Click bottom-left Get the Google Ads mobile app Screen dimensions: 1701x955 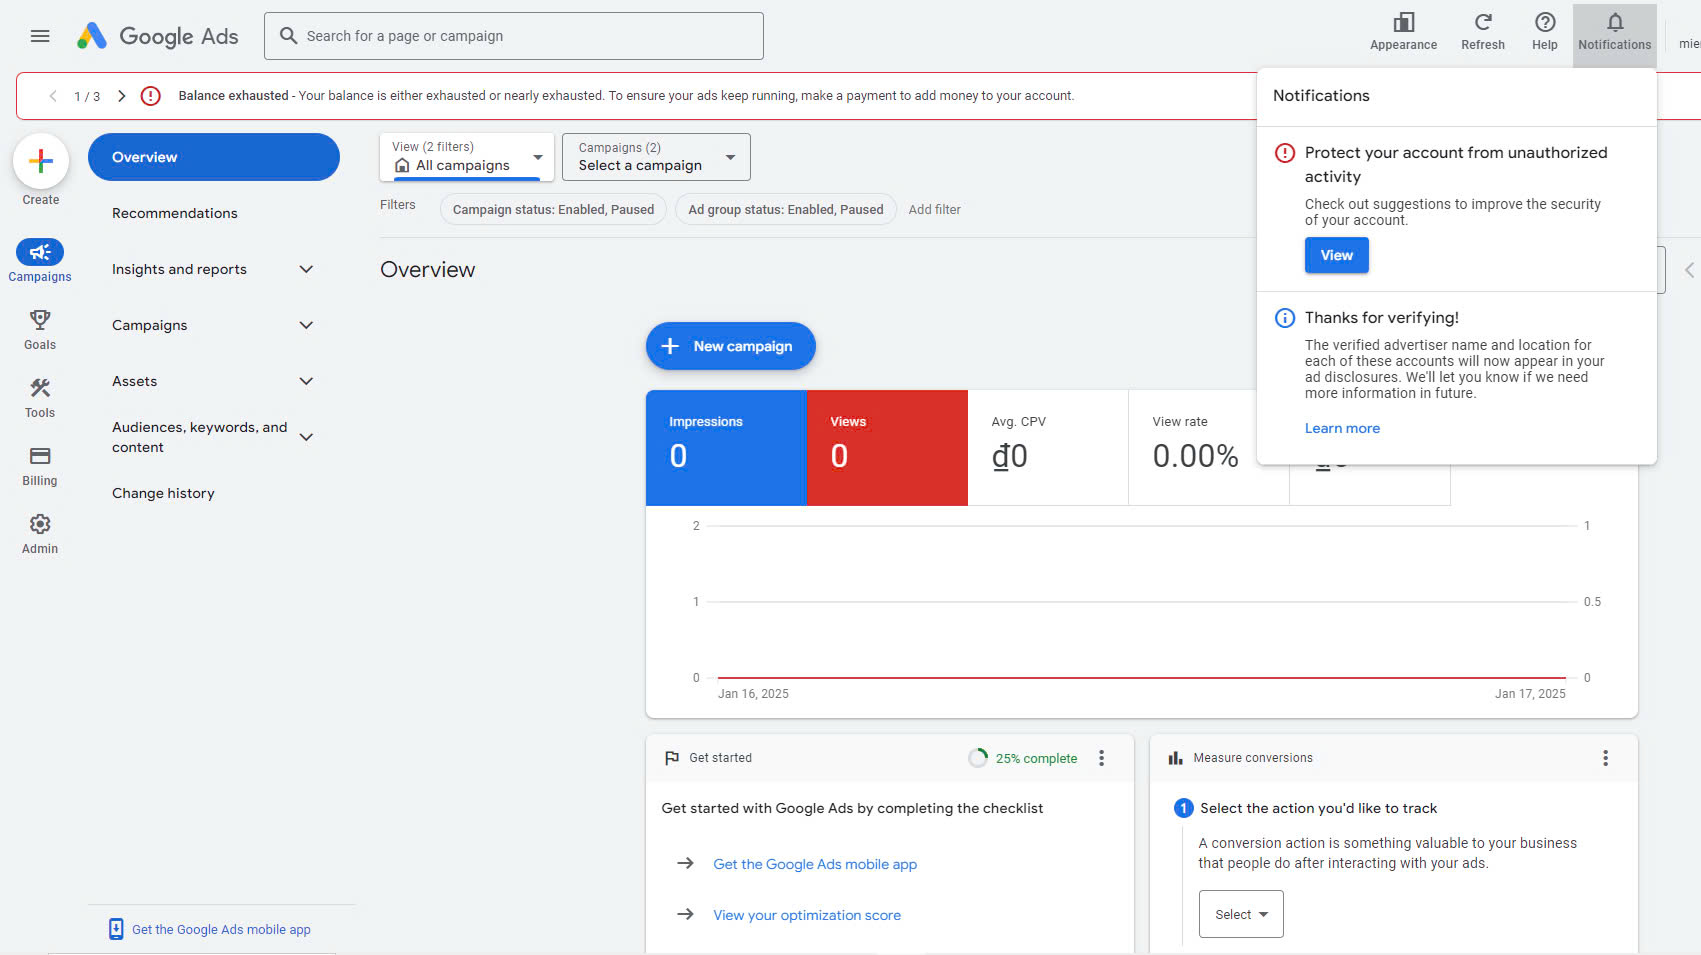221,929
